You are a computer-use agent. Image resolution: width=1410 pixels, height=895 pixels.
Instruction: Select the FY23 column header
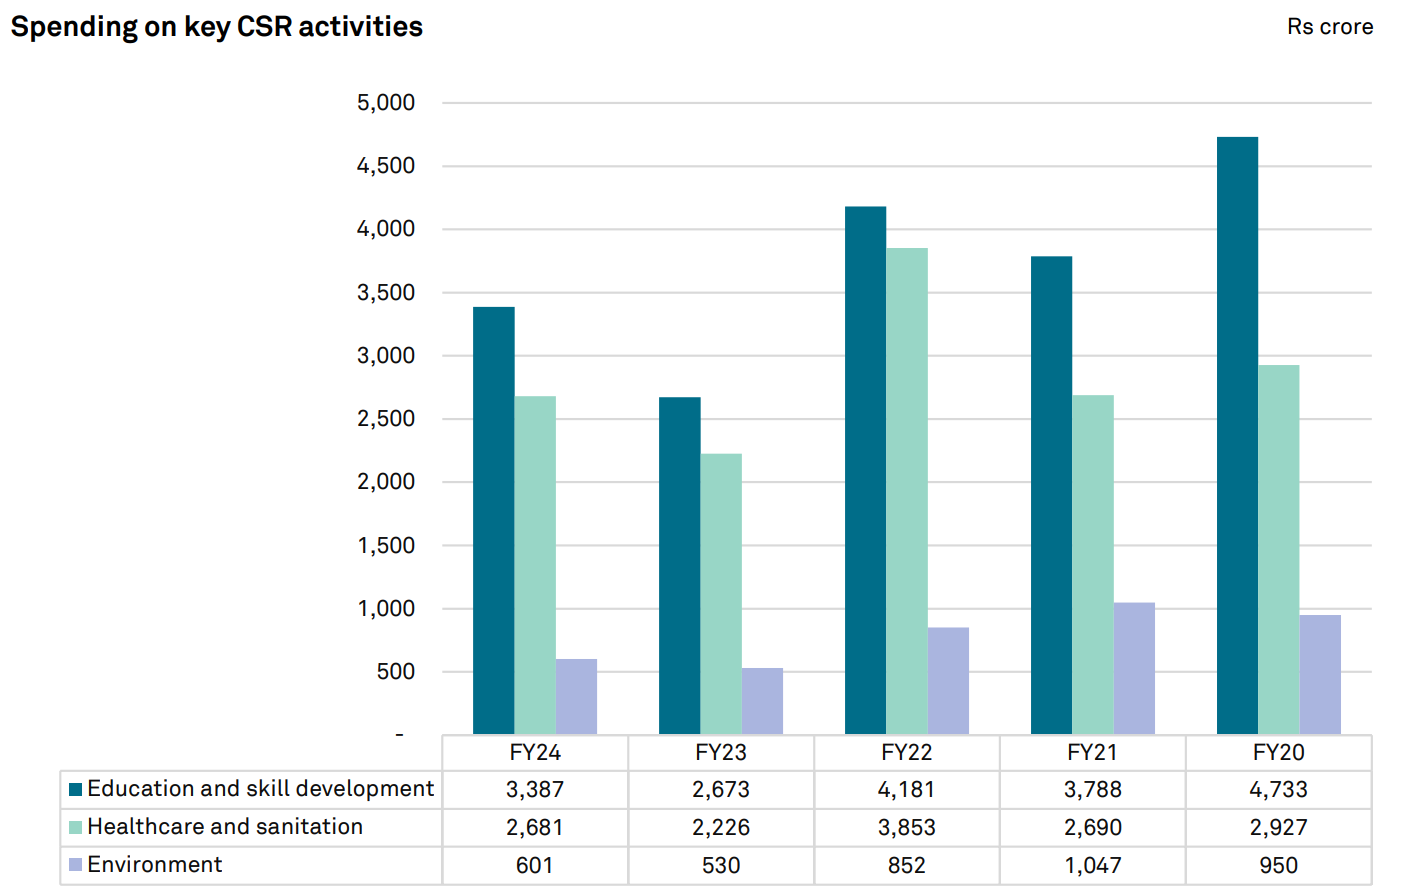(721, 752)
